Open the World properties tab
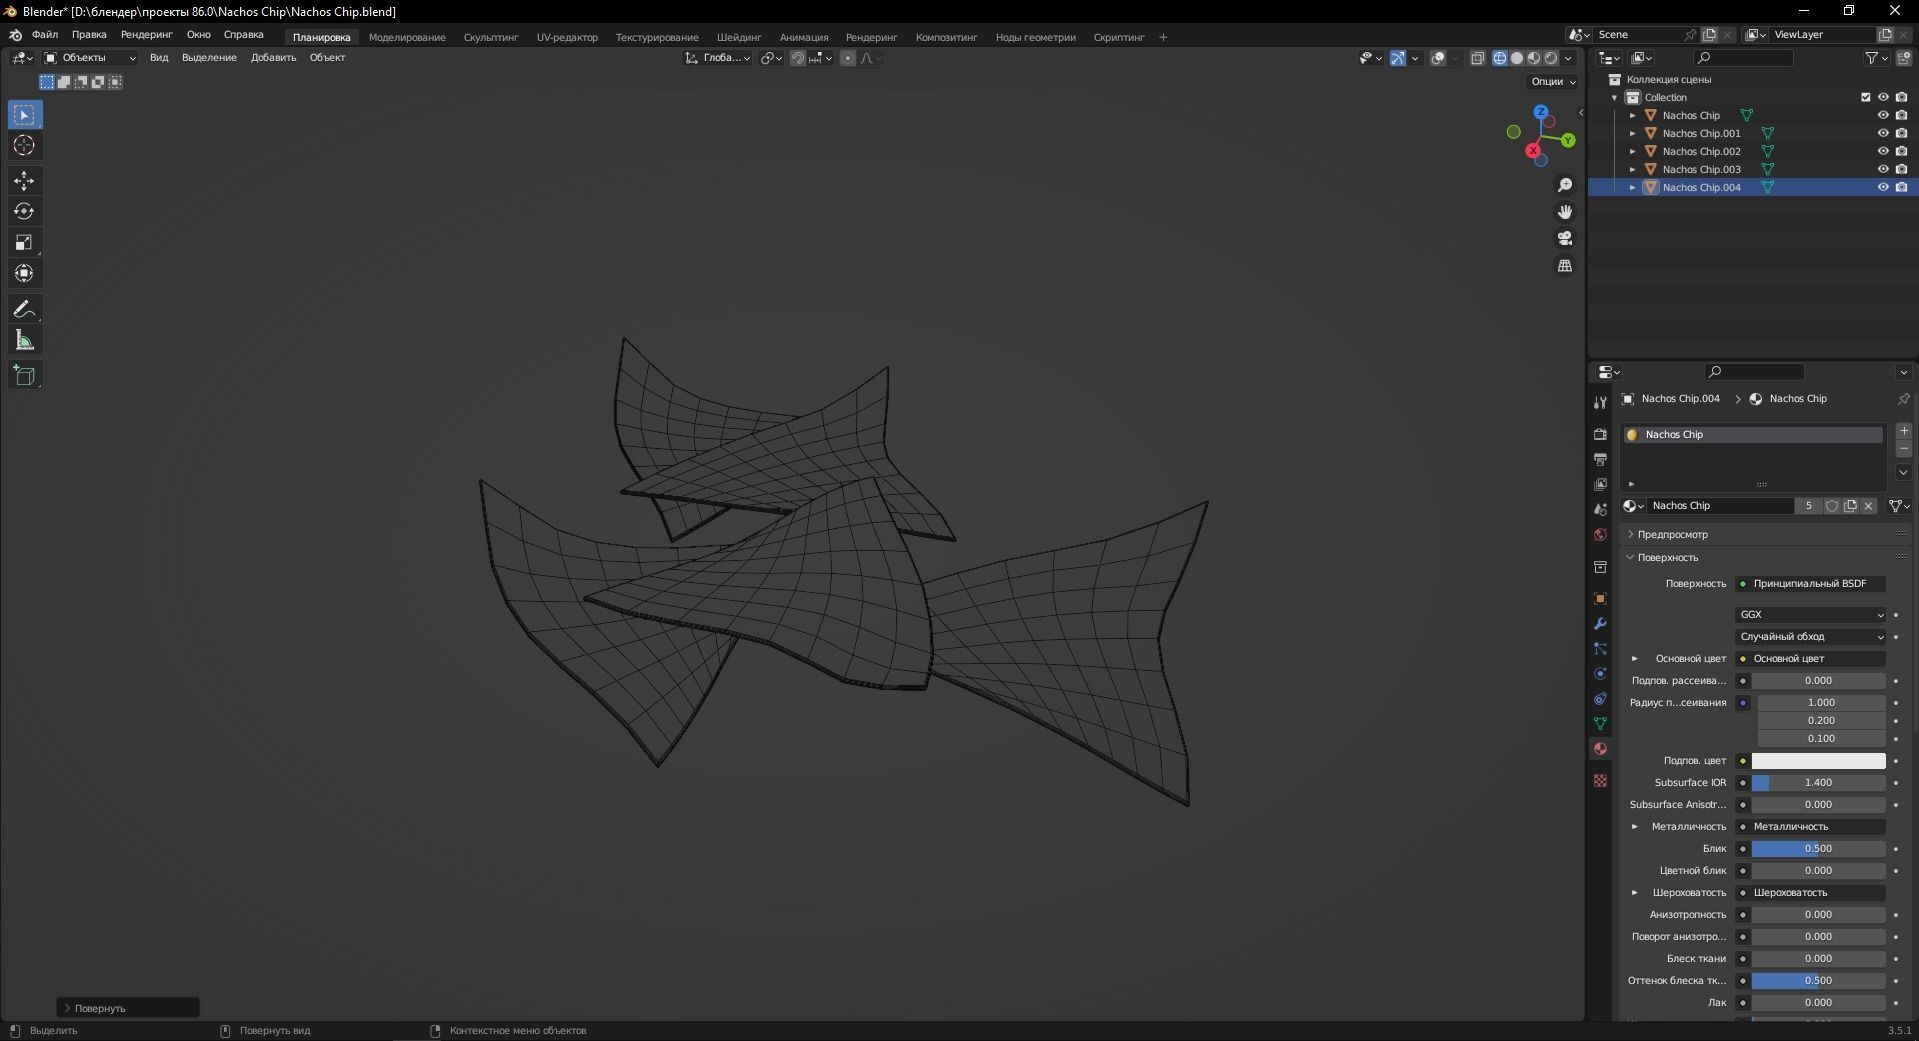1919x1041 pixels. pos(1600,535)
